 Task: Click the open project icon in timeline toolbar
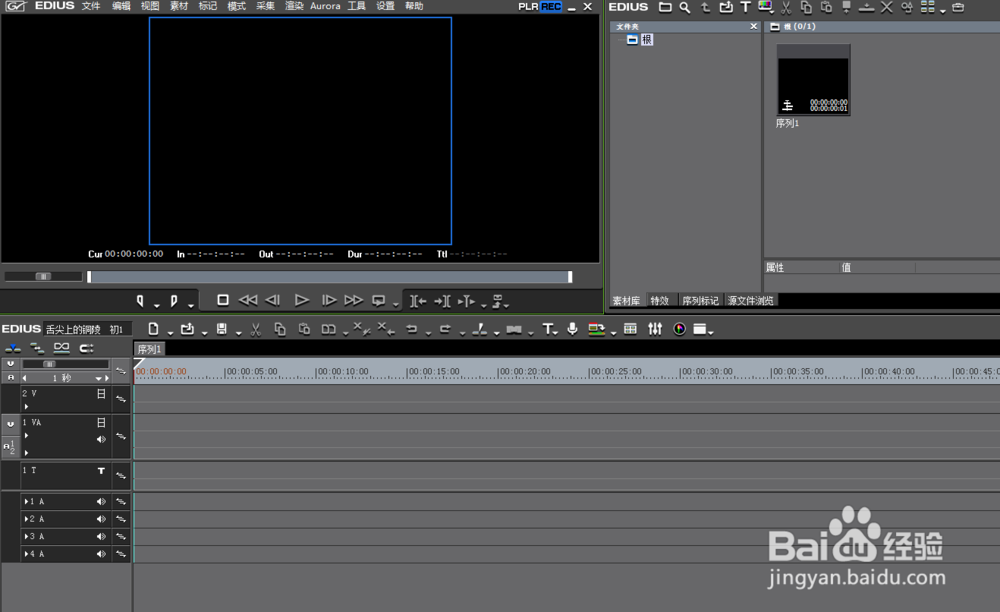[x=187, y=329]
